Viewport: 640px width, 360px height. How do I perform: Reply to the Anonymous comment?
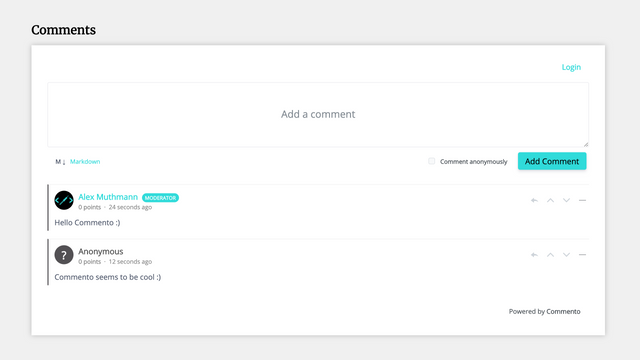534,255
